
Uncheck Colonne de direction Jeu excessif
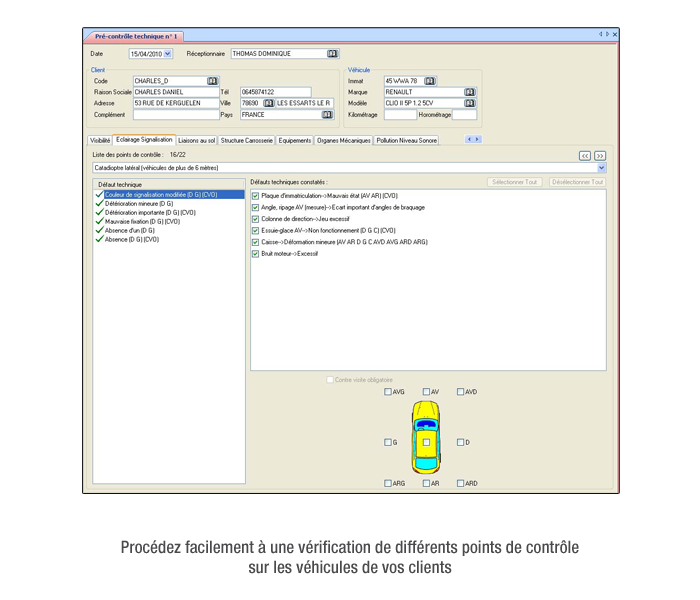point(256,219)
